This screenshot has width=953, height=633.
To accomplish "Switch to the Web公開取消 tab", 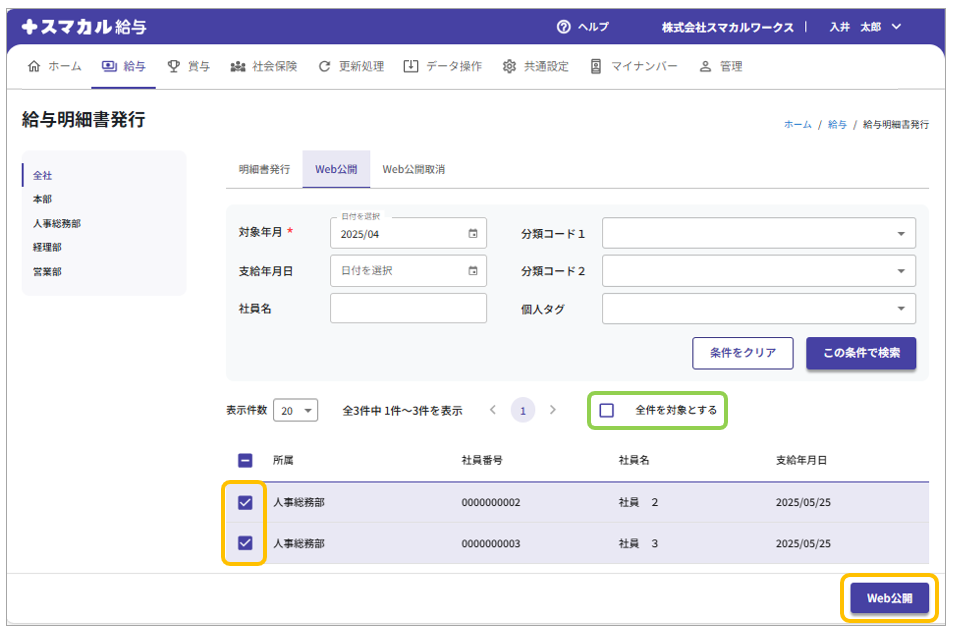I will pyautogui.click(x=413, y=170).
